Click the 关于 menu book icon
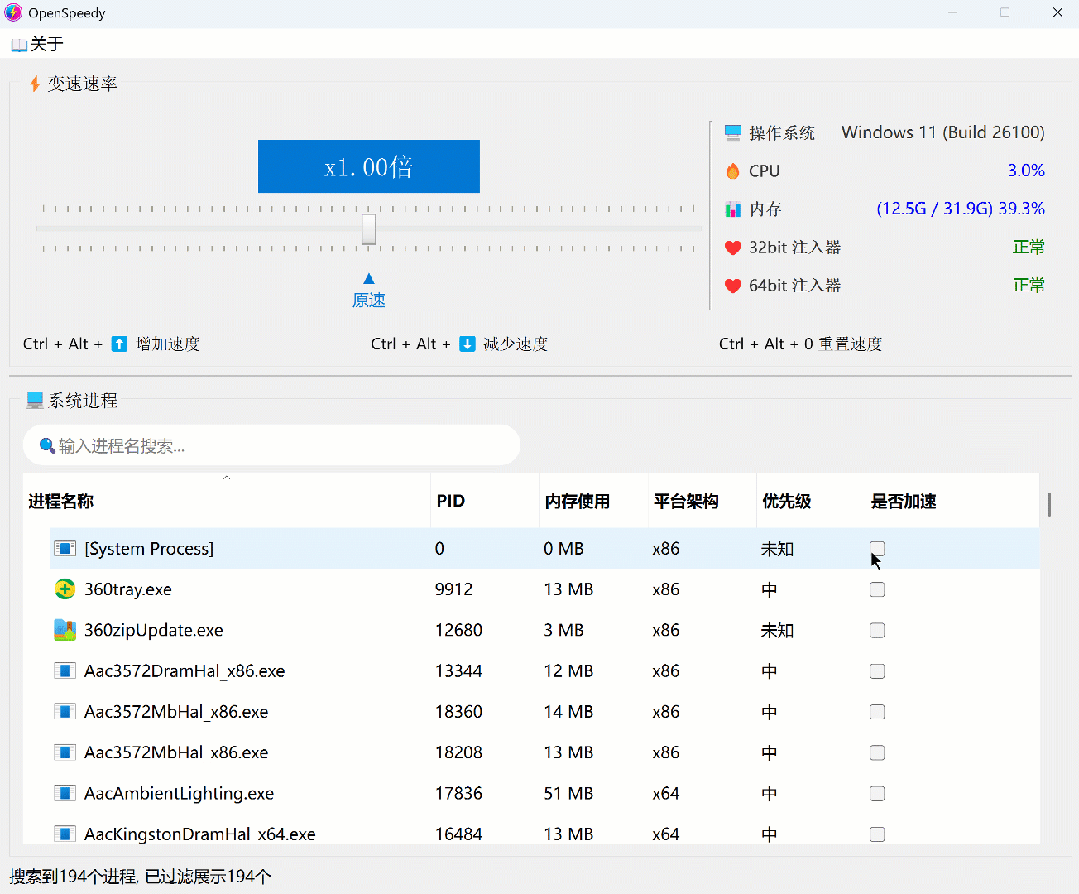Image resolution: width=1079 pixels, height=894 pixels. pos(19,45)
